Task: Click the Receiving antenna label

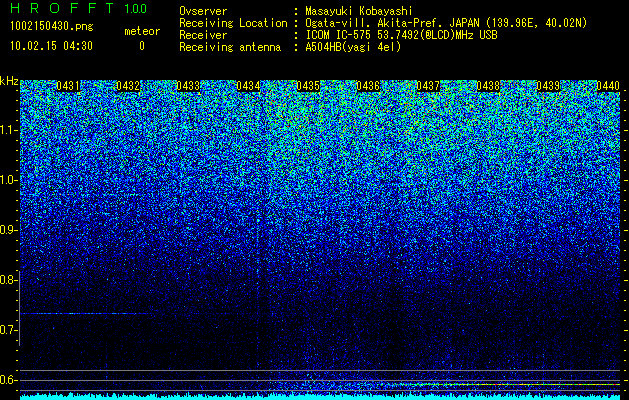Action: pos(230,47)
